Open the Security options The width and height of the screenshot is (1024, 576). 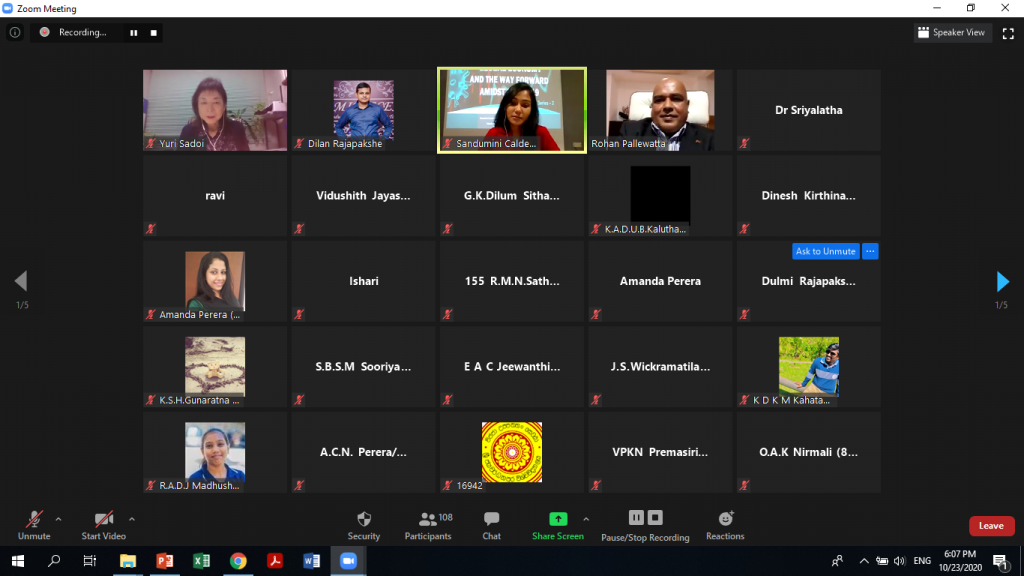coord(363,524)
